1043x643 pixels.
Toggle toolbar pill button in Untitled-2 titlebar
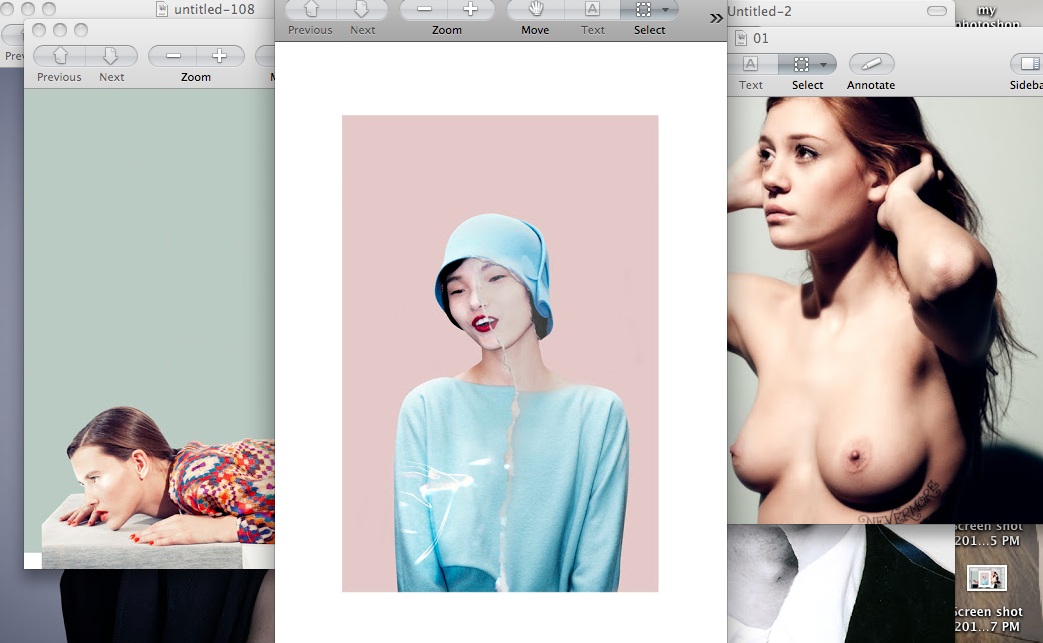coord(937,11)
